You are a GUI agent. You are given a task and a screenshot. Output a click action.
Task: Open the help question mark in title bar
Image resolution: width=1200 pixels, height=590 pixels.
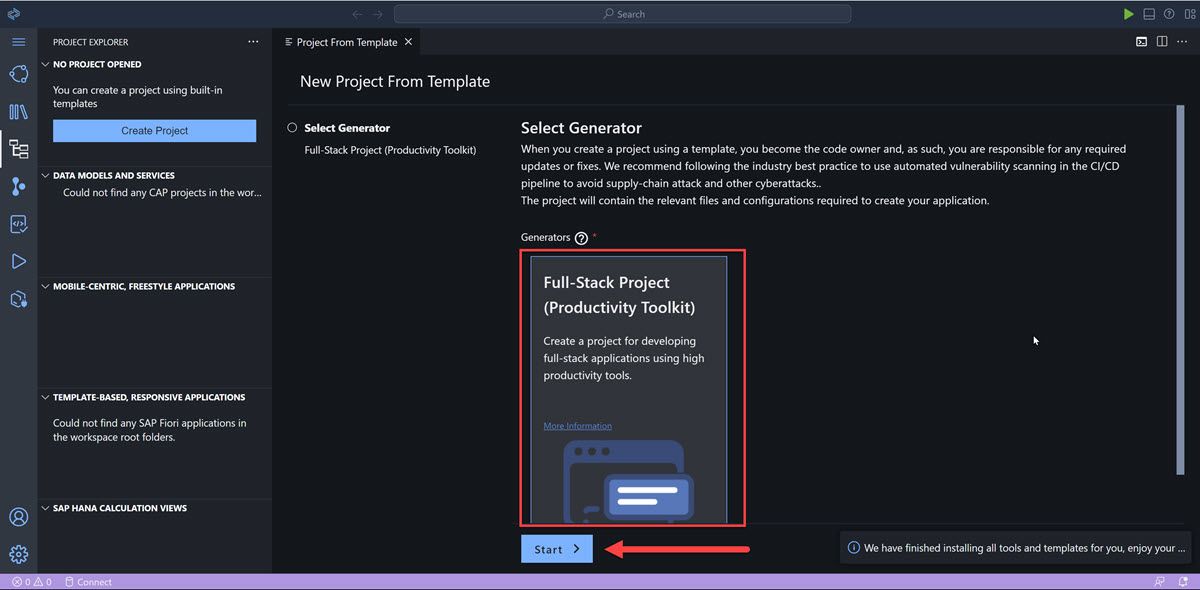point(1169,14)
